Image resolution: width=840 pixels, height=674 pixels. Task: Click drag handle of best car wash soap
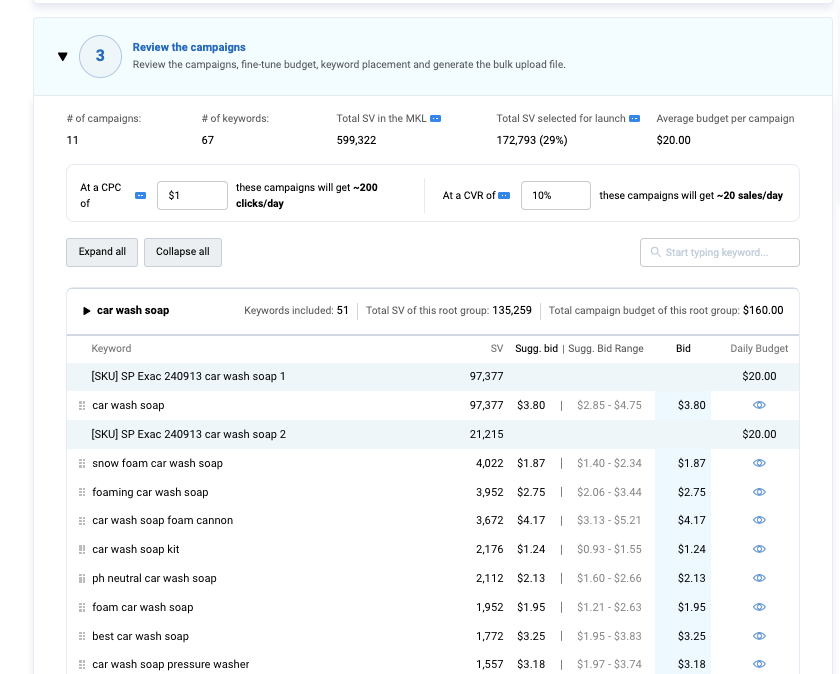tap(82, 636)
